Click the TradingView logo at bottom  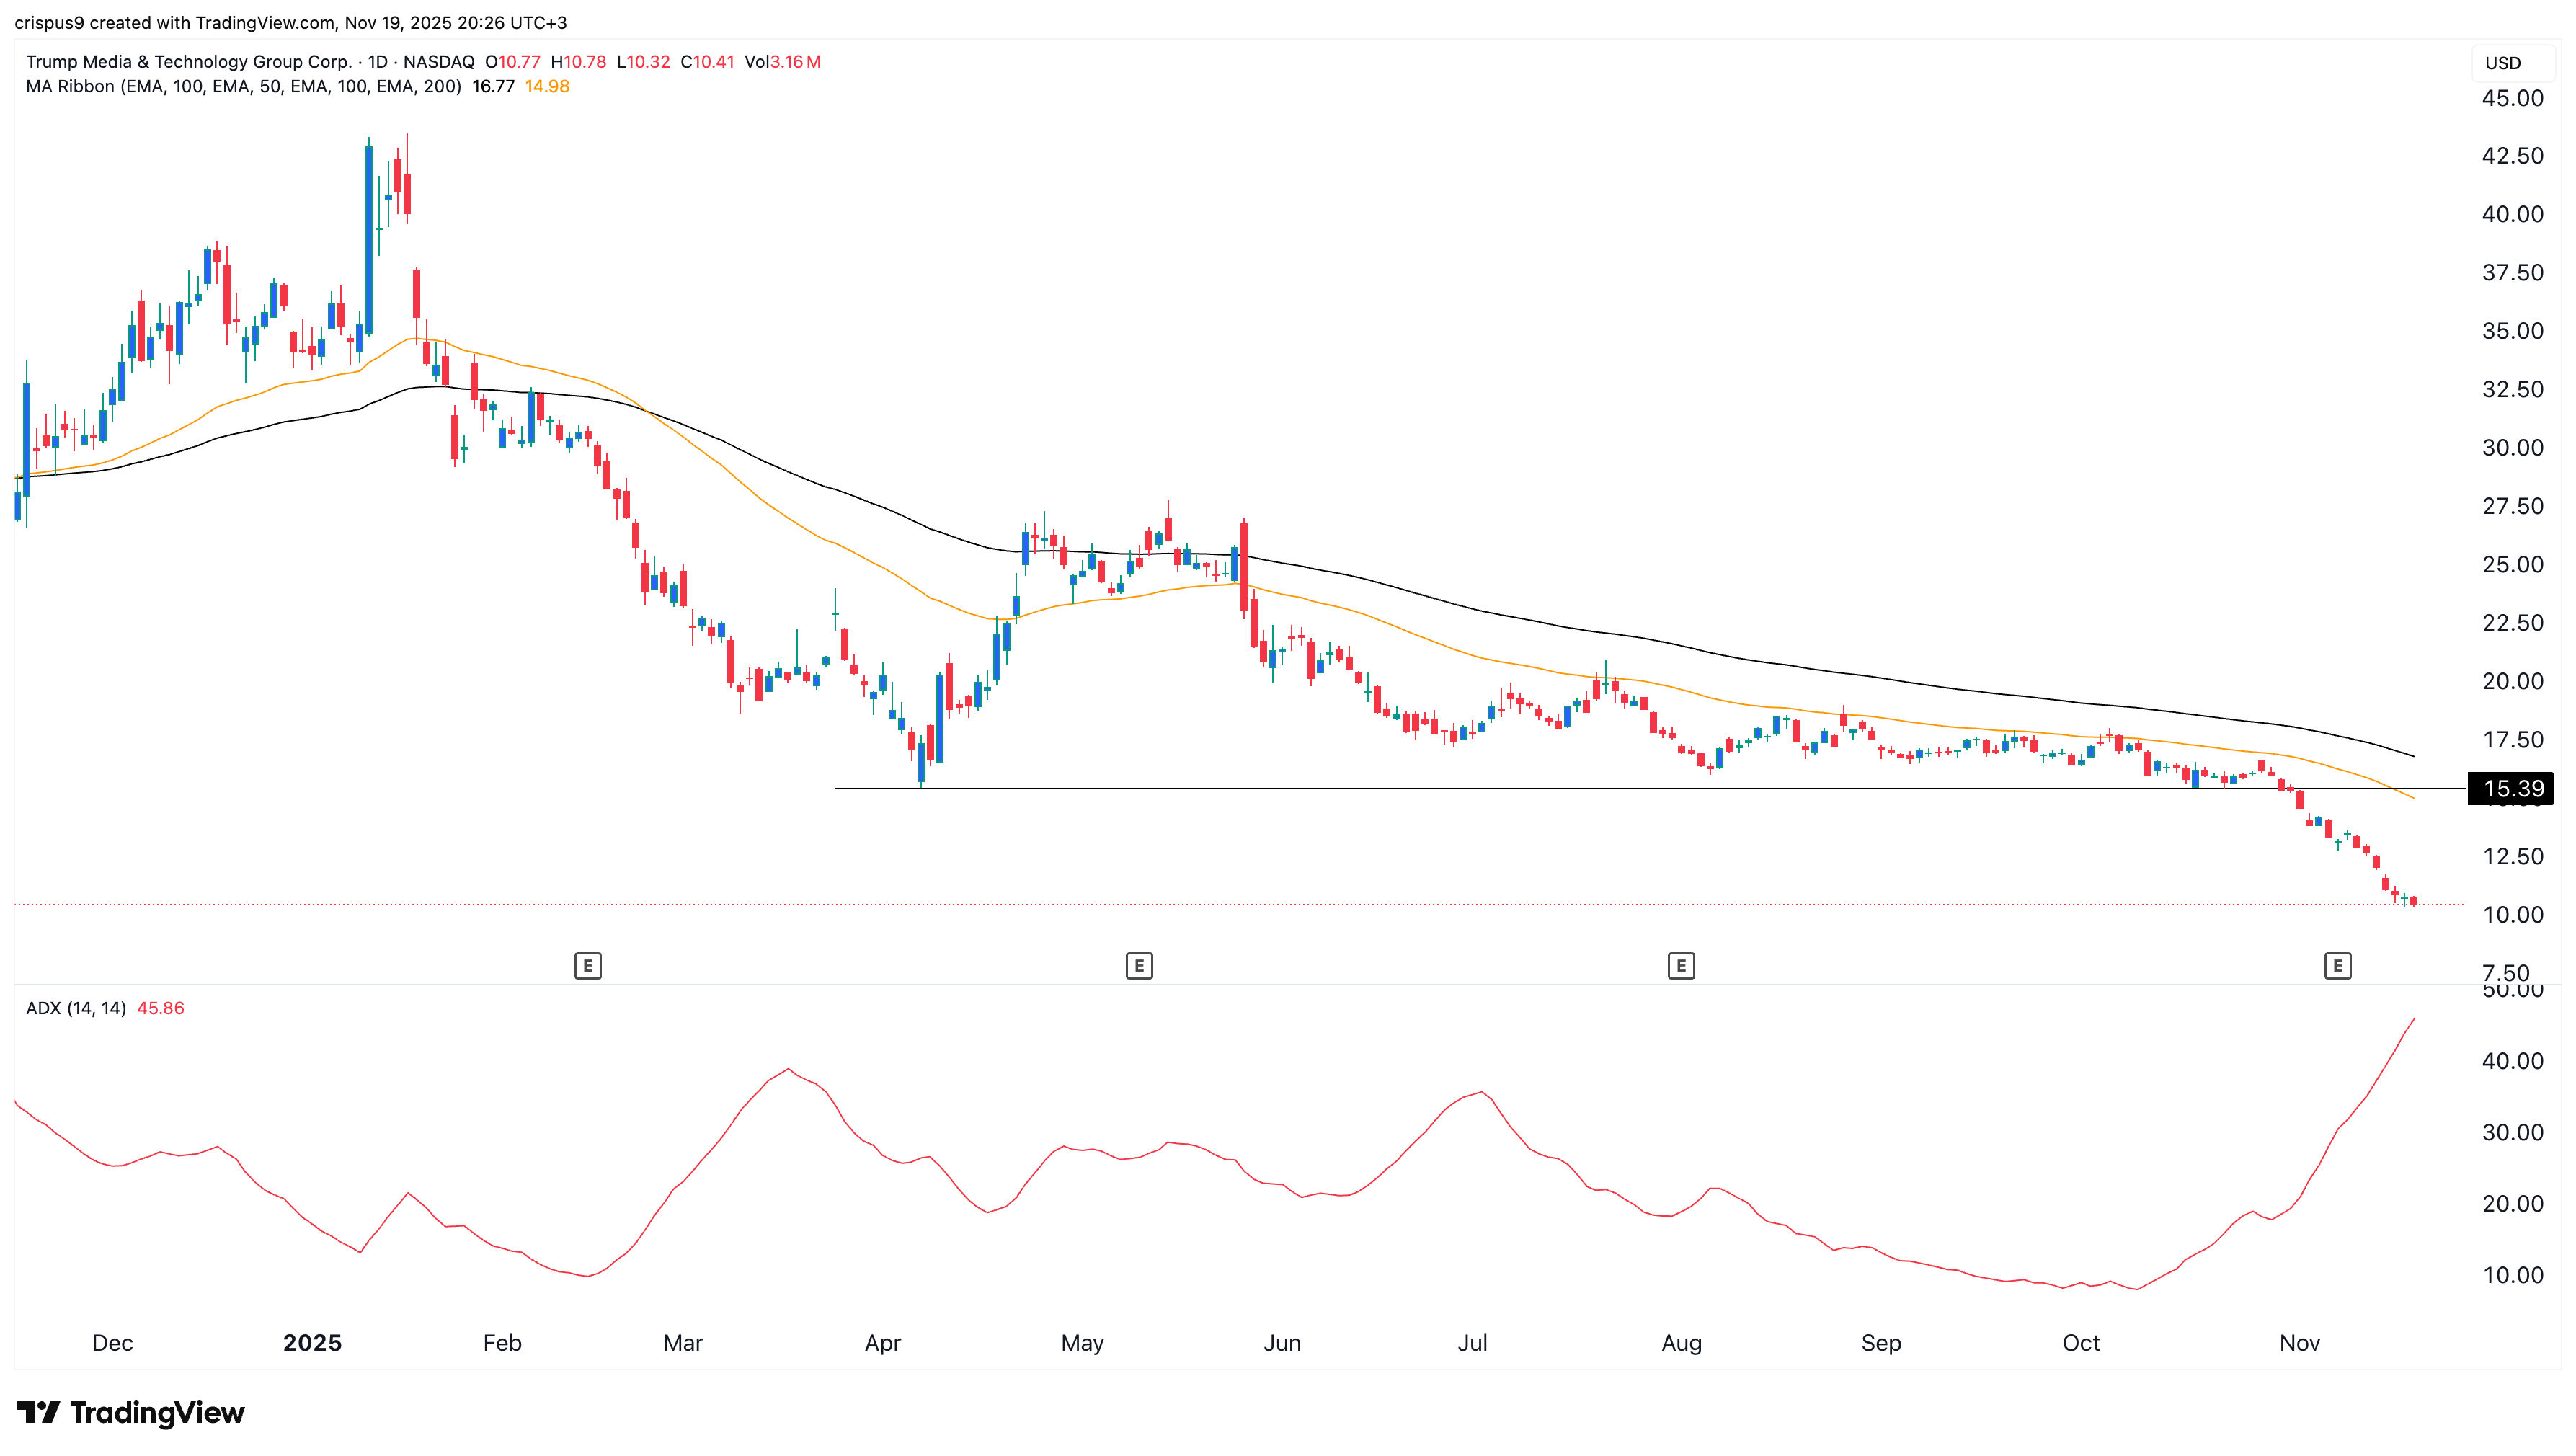click(x=131, y=1412)
